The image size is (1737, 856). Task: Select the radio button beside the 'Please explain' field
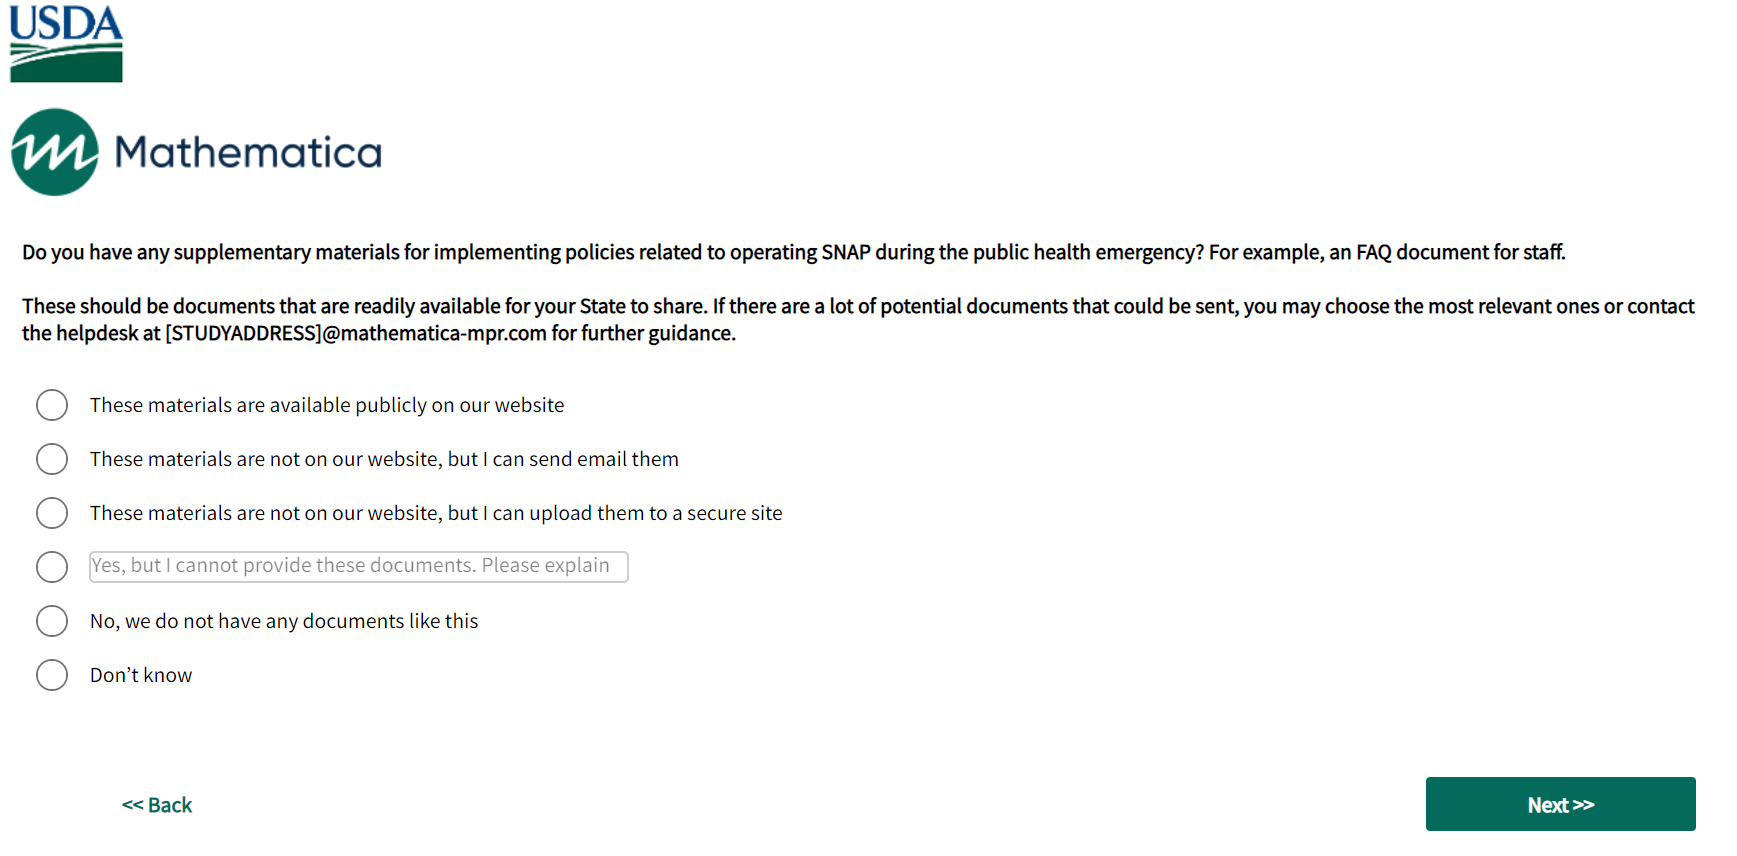[52, 567]
